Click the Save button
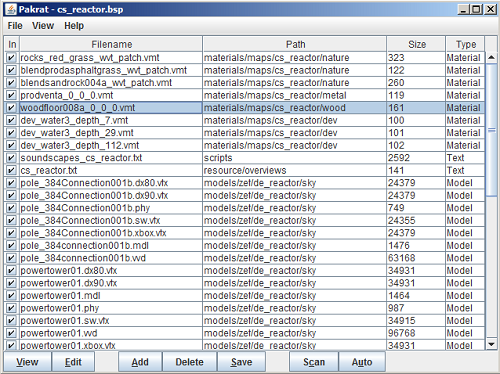Screen dimensions: 500x374 click(x=241, y=362)
